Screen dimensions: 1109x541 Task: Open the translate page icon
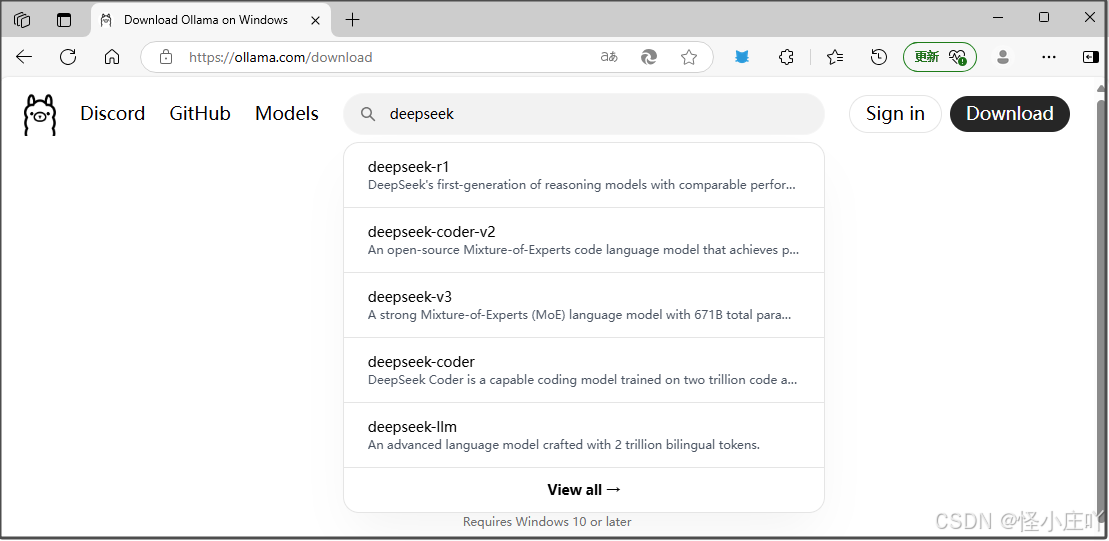[x=609, y=57]
